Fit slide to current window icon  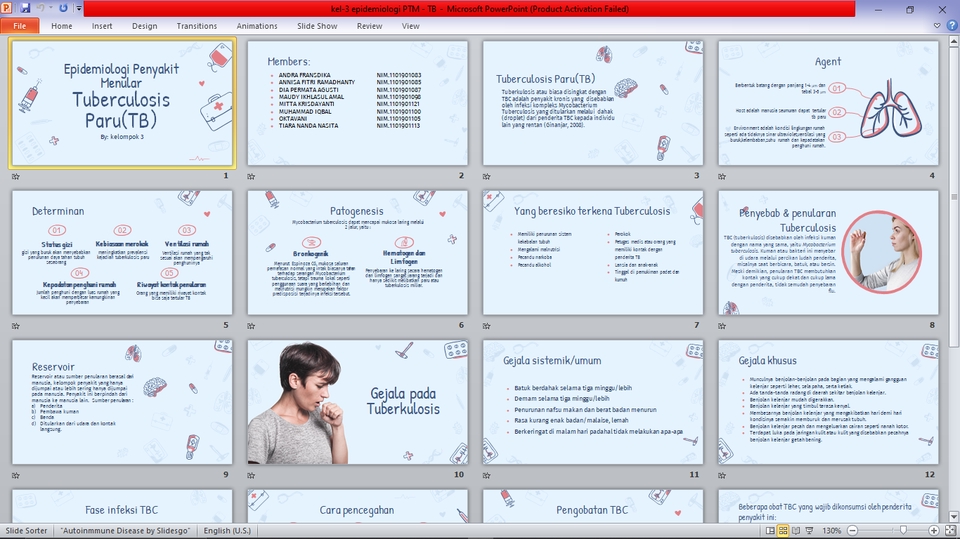click(950, 530)
